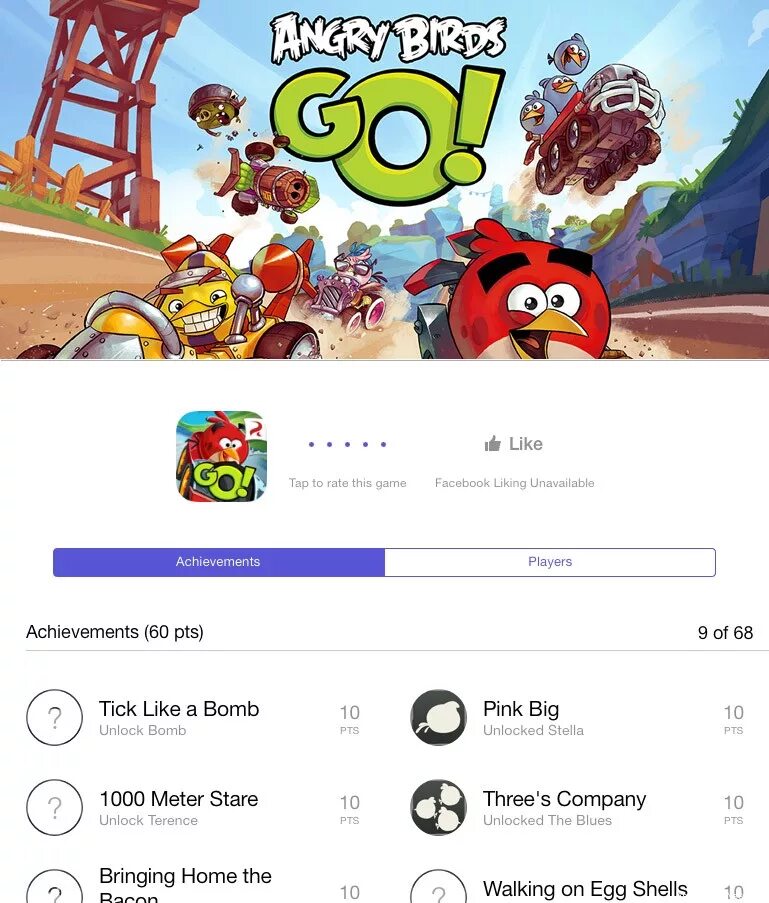Tap the 1000 Meter Stare locked icon
Viewport: 769px width, 903px height.
coord(55,807)
